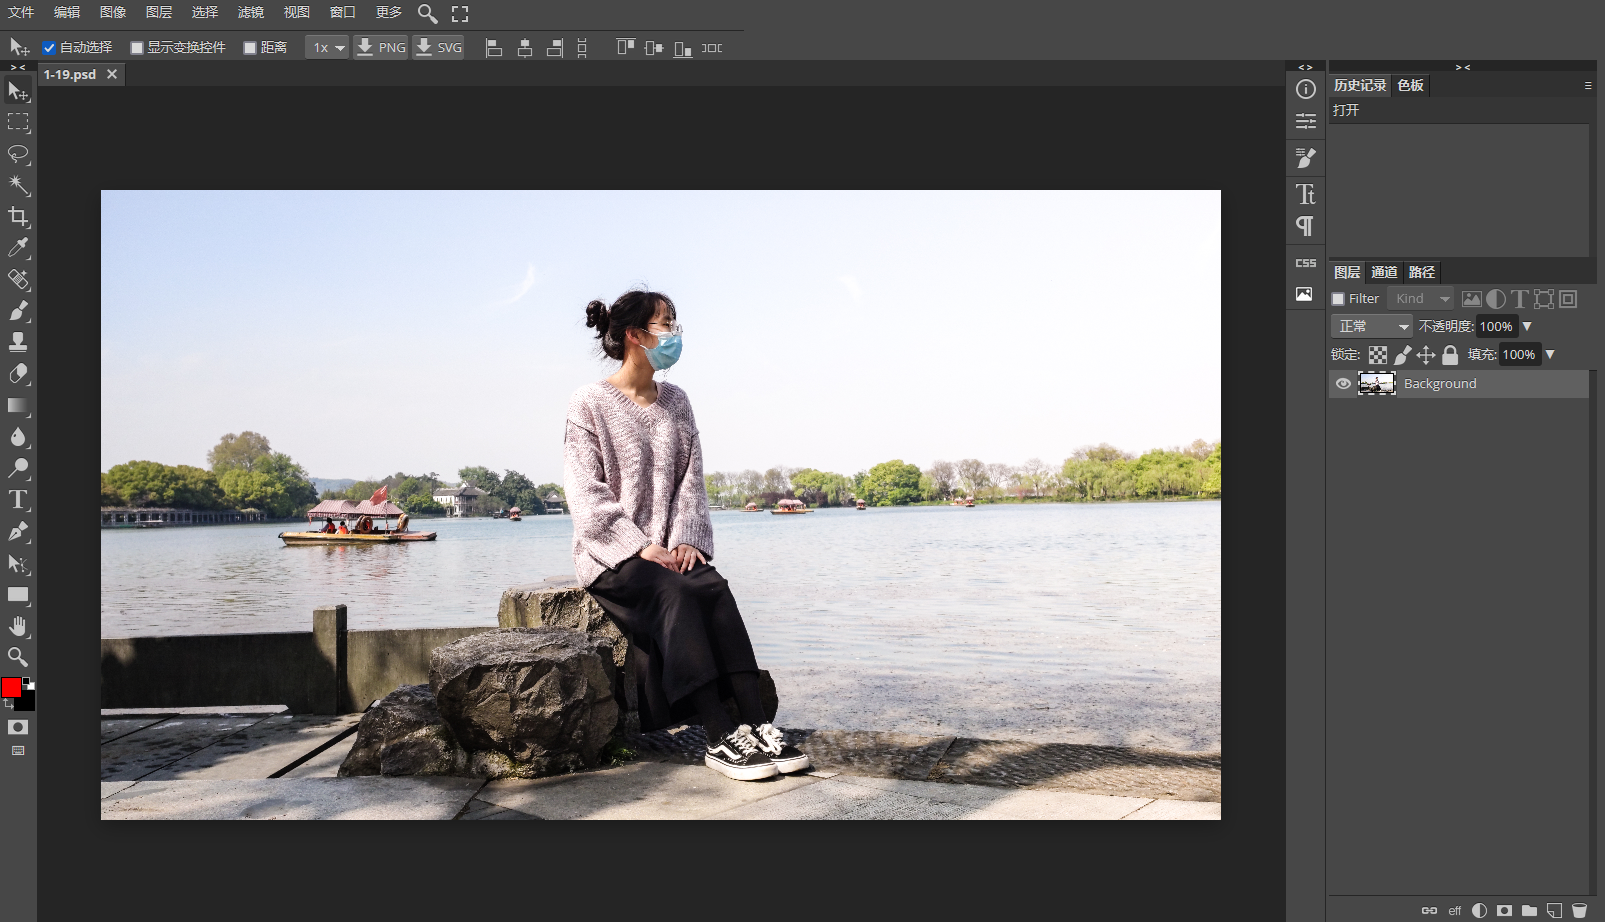
Task: Select the Pen tool
Action: click(x=18, y=531)
